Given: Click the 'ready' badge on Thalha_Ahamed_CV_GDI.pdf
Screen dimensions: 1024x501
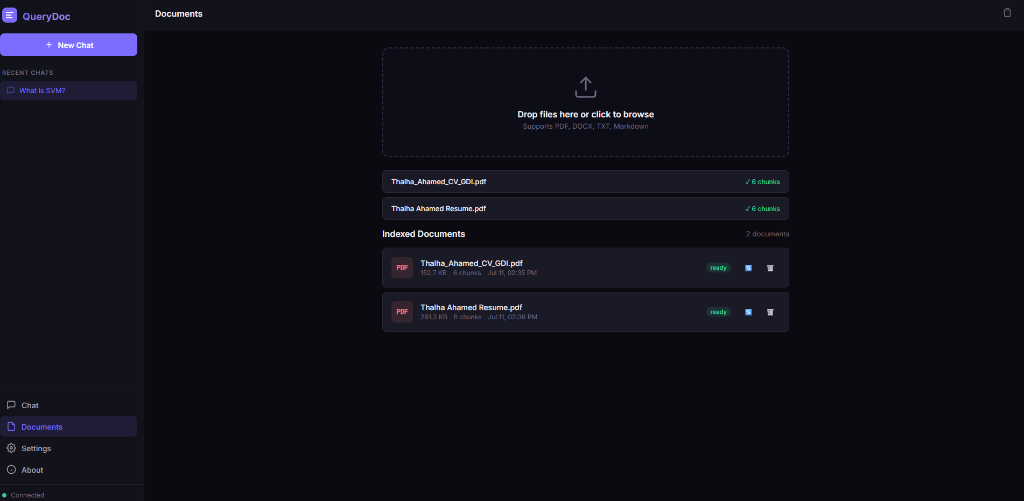Looking at the screenshot, I should click(718, 268).
